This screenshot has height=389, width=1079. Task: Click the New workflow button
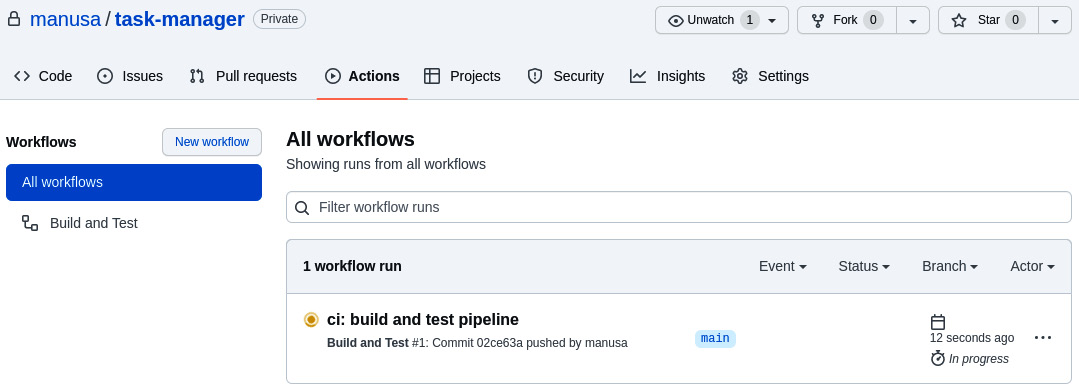click(x=212, y=142)
